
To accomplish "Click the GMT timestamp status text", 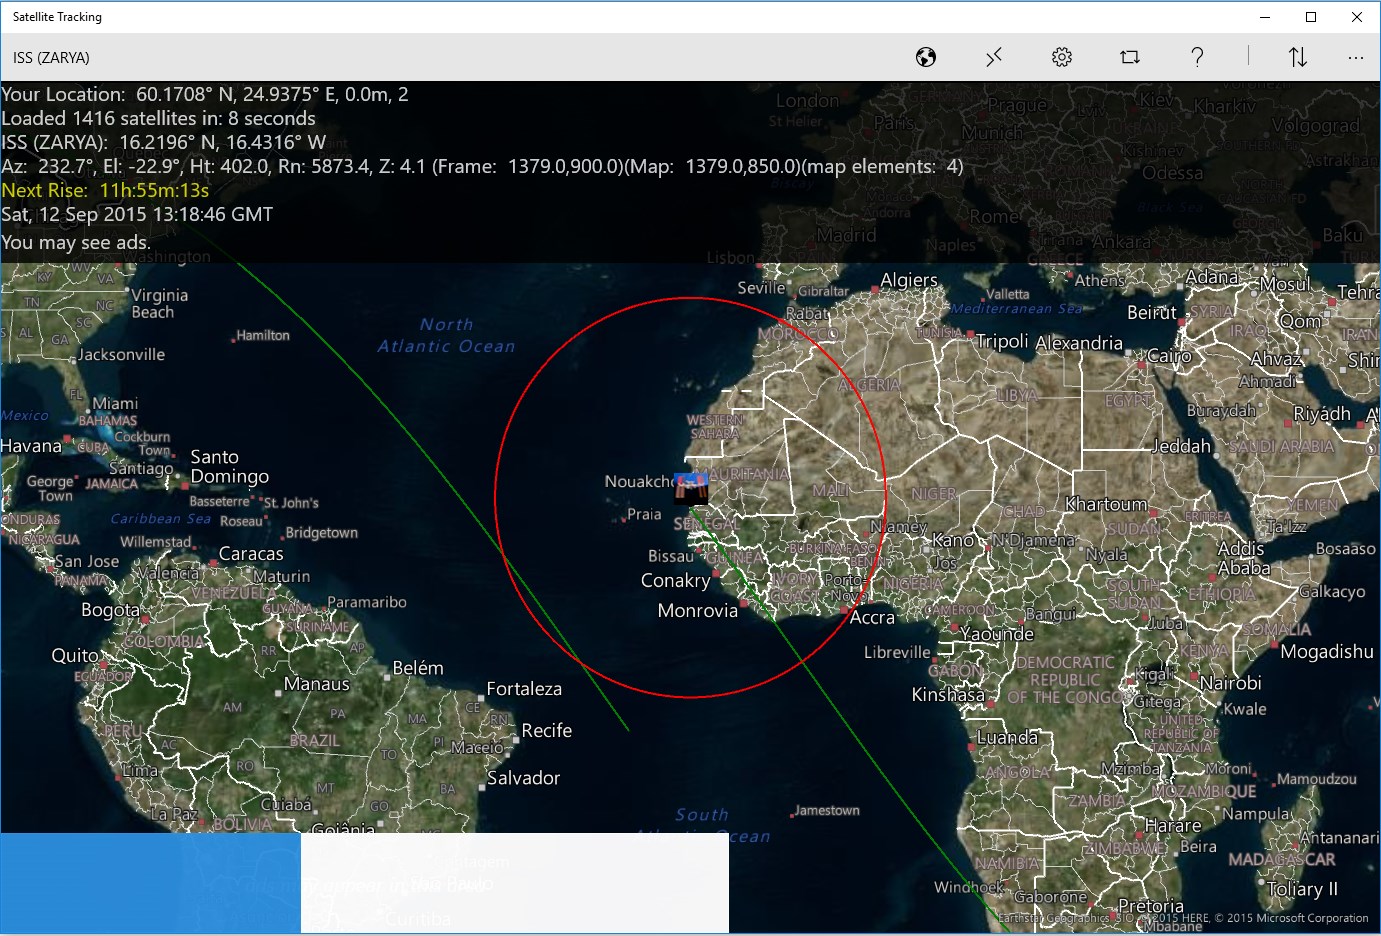I will [x=137, y=213].
